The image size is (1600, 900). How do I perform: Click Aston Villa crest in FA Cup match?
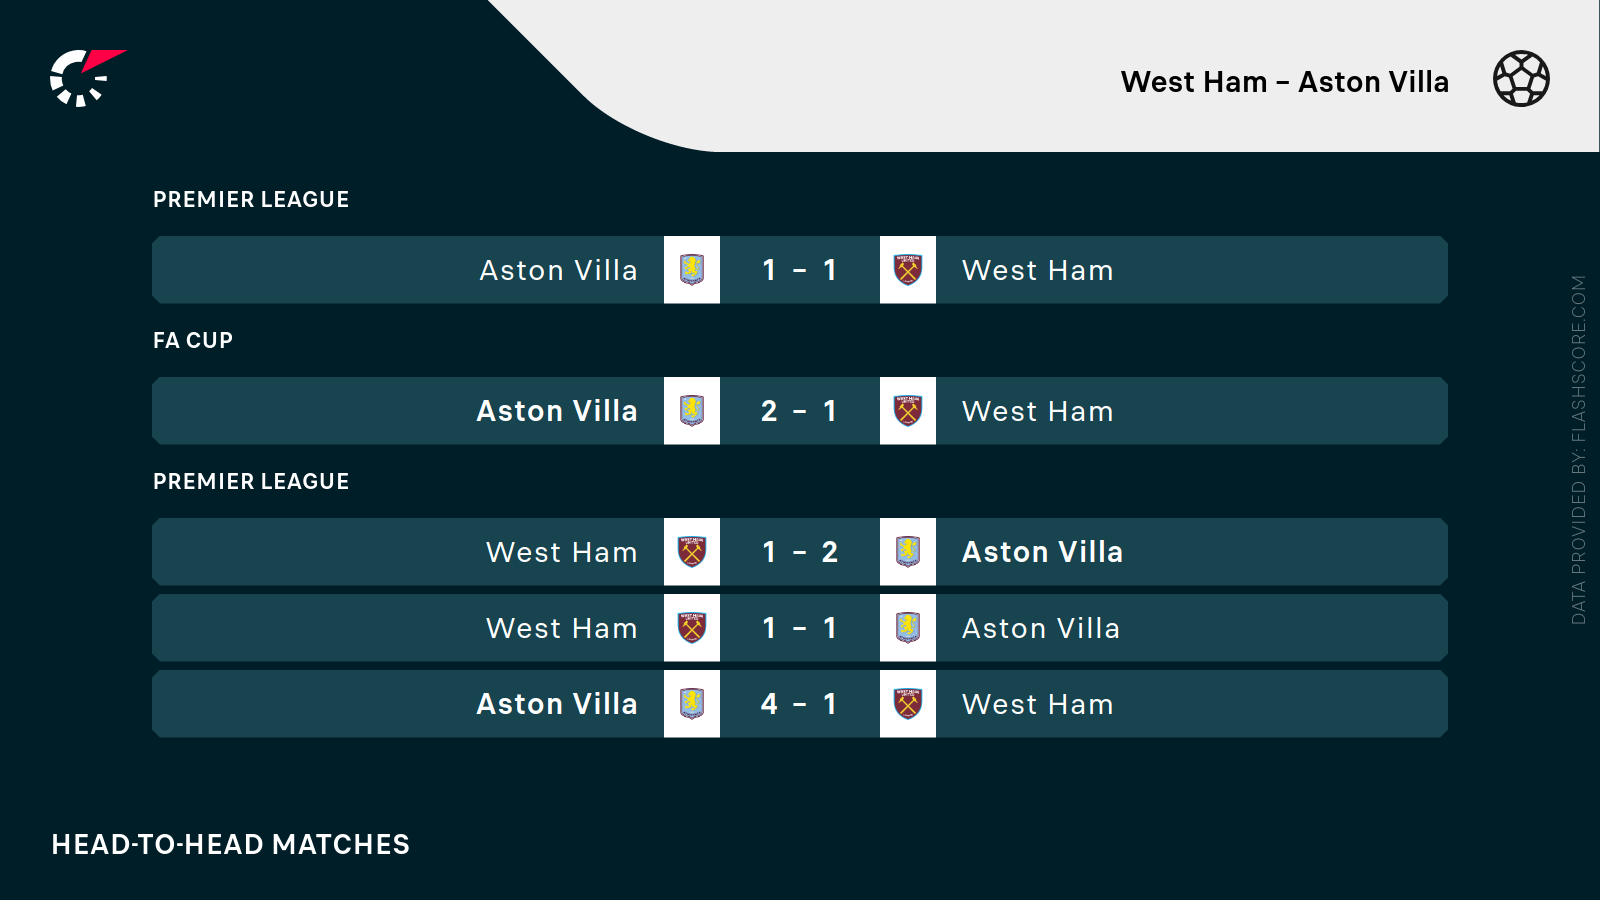(x=692, y=411)
